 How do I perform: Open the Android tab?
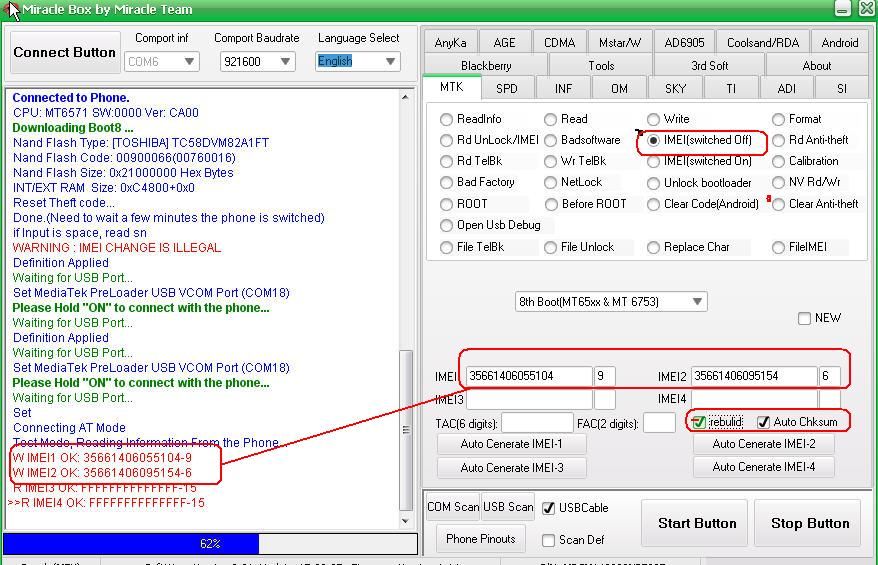coord(839,43)
